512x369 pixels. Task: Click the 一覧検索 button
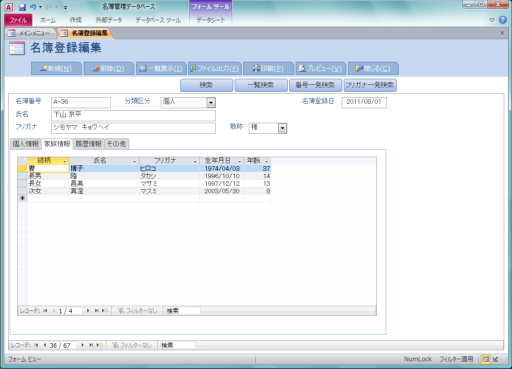[x=261, y=85]
